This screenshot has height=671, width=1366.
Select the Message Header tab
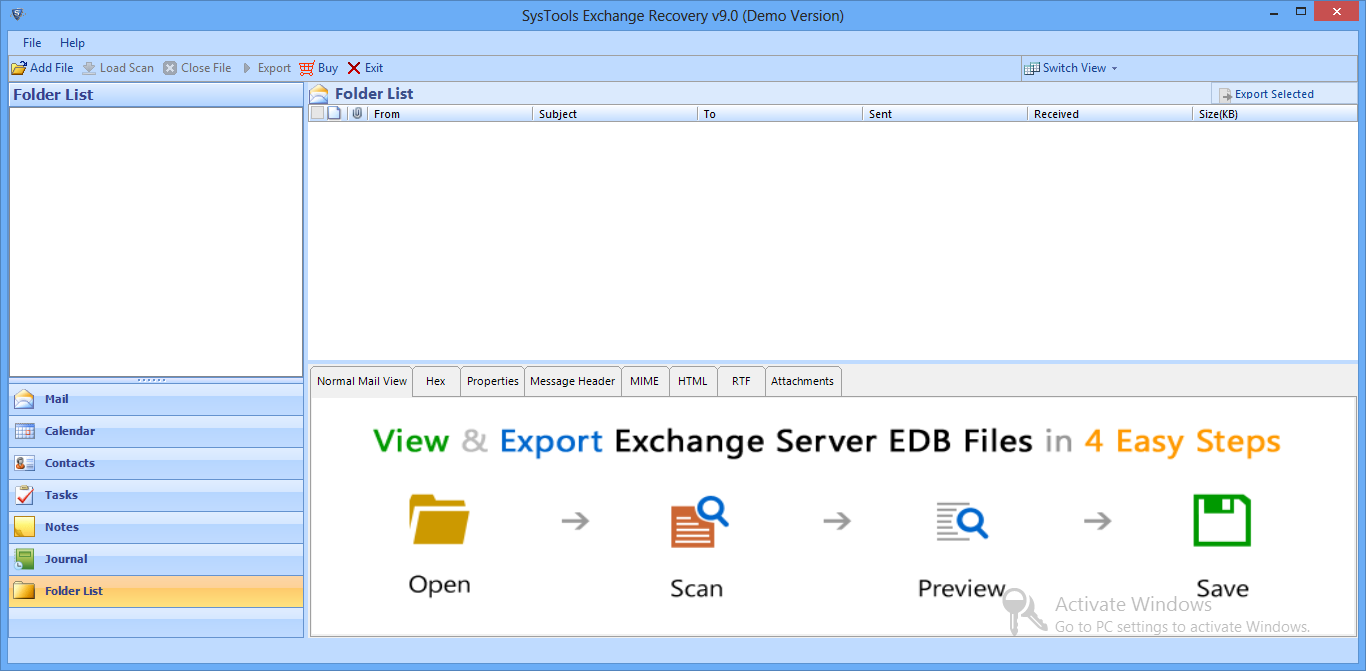coord(573,381)
